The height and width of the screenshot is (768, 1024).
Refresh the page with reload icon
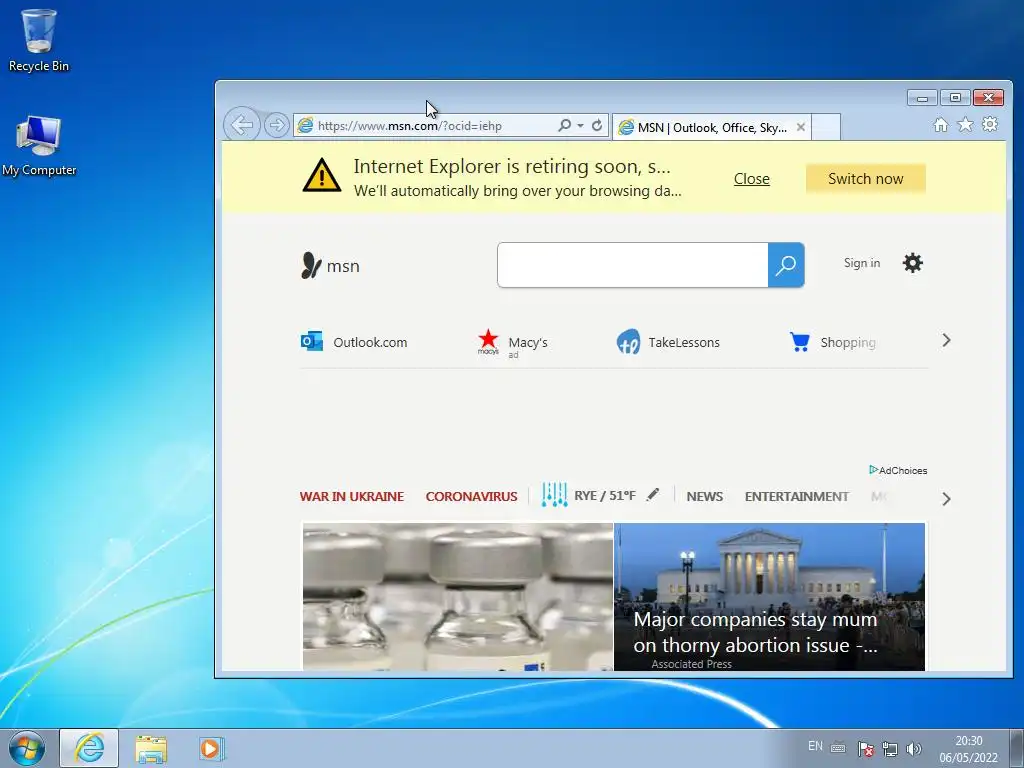point(597,125)
